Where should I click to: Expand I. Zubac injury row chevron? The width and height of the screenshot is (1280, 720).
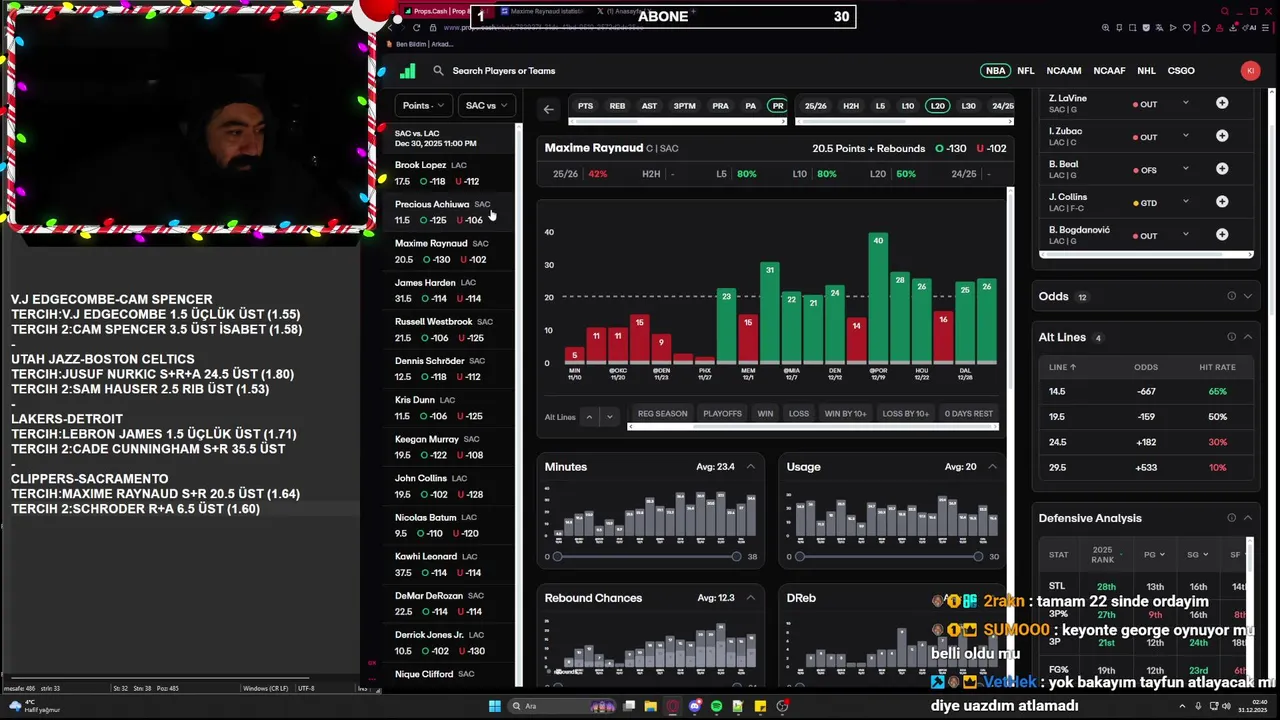[x=1186, y=136]
